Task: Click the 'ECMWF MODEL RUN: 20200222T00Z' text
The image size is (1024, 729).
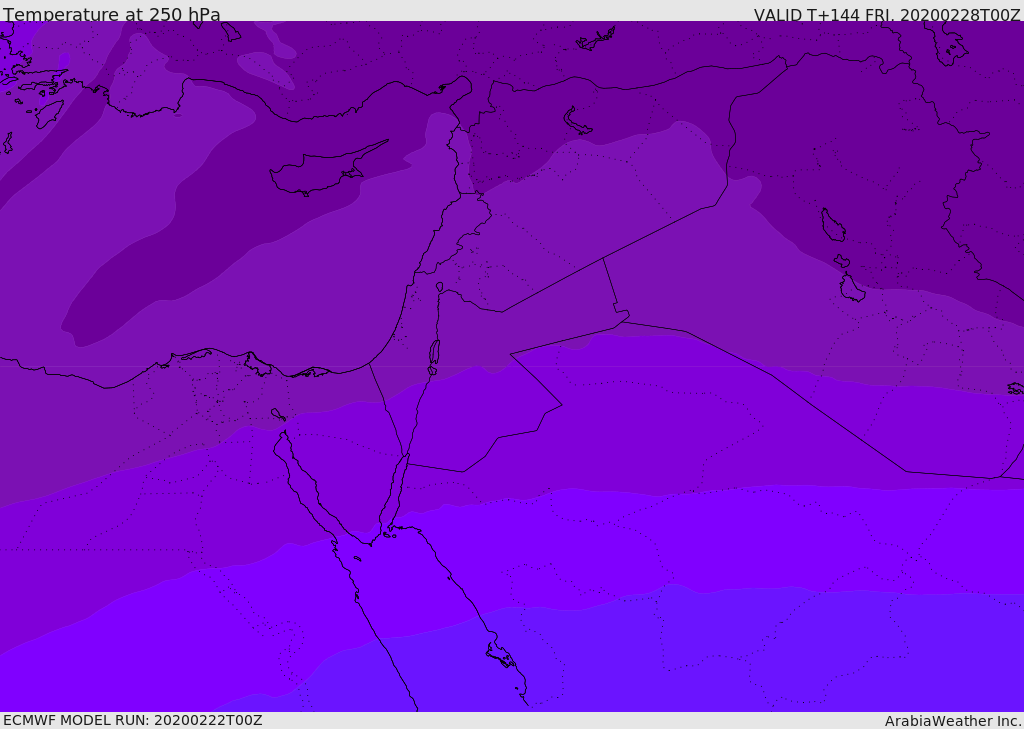Action: click(133, 720)
